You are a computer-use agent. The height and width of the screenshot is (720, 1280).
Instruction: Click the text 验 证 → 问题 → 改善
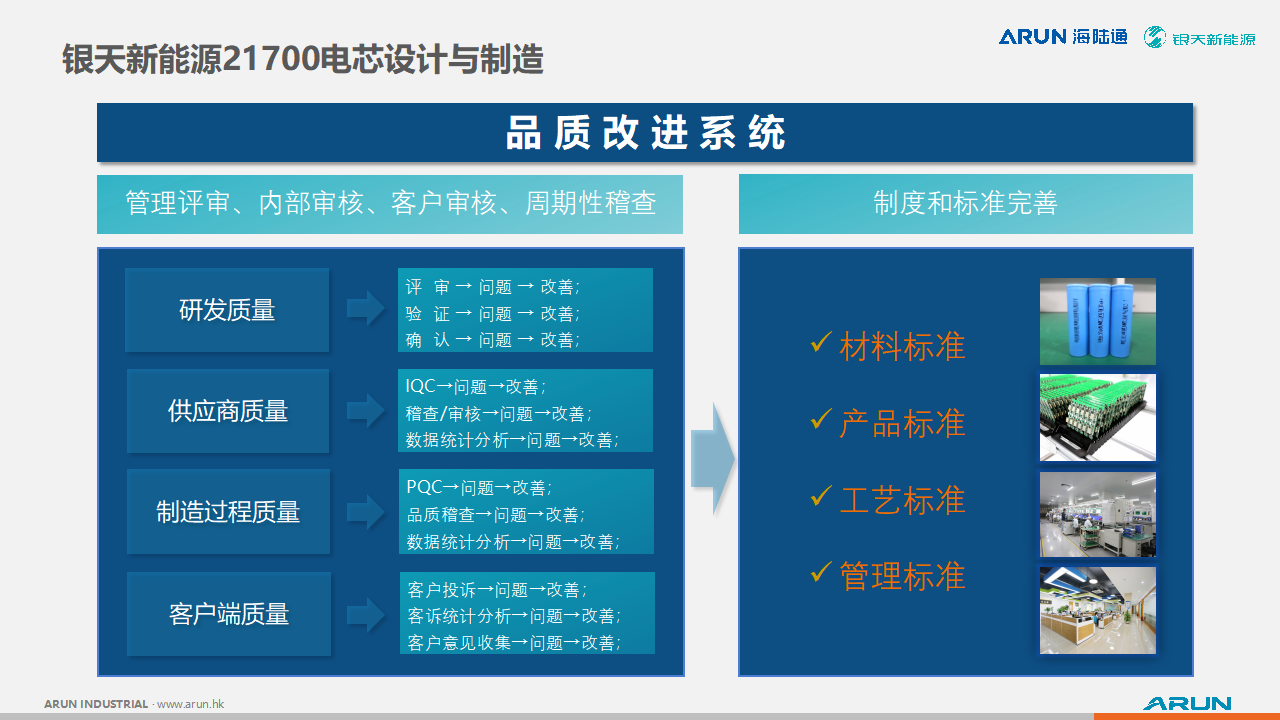pyautogui.click(x=492, y=313)
